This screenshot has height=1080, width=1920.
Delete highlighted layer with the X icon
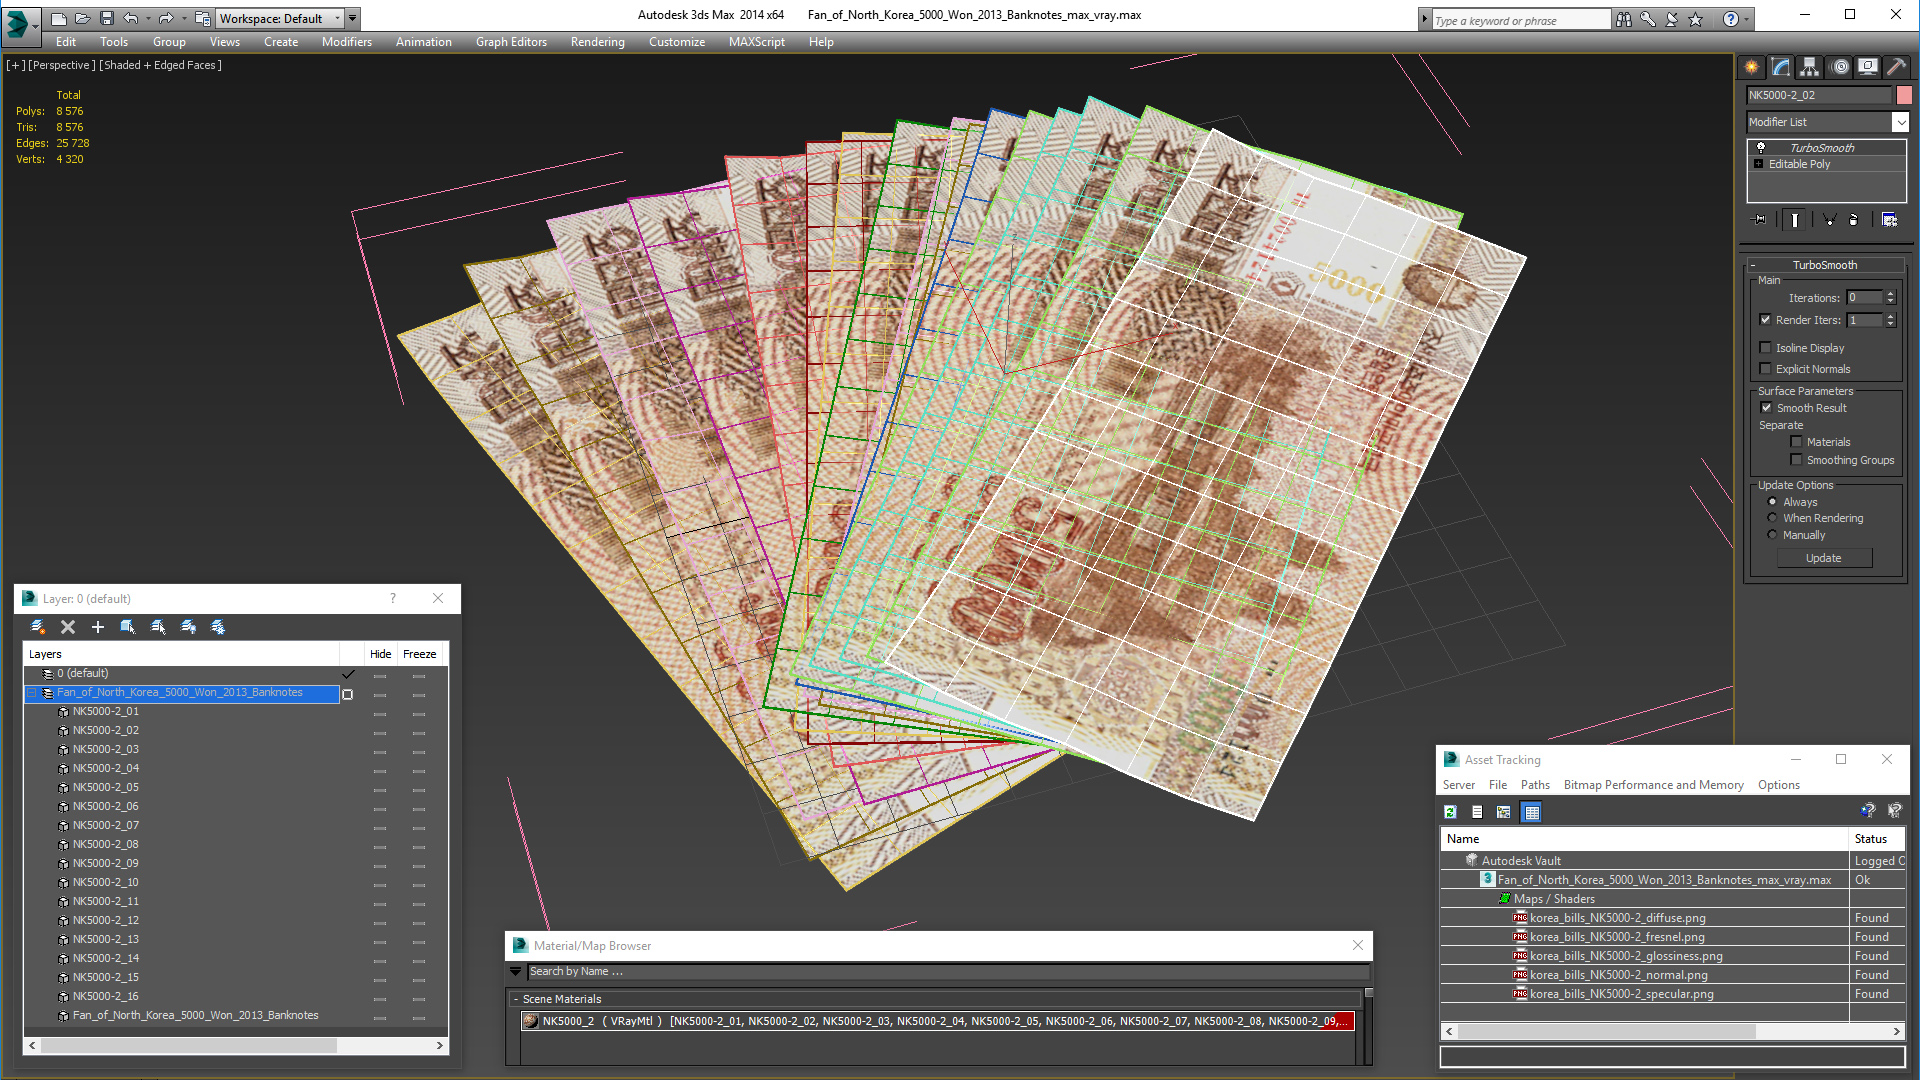pyautogui.click(x=68, y=627)
